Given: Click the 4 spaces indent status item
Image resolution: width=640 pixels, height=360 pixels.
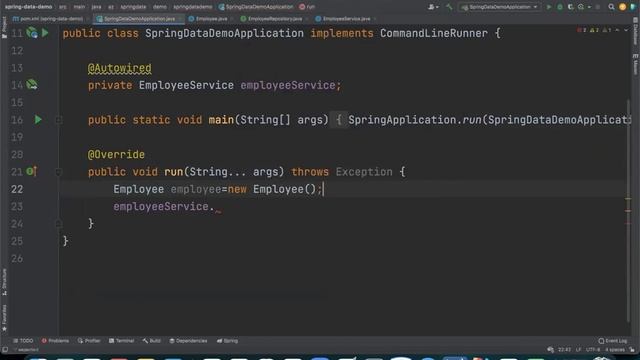Looking at the screenshot, I should (614, 350).
